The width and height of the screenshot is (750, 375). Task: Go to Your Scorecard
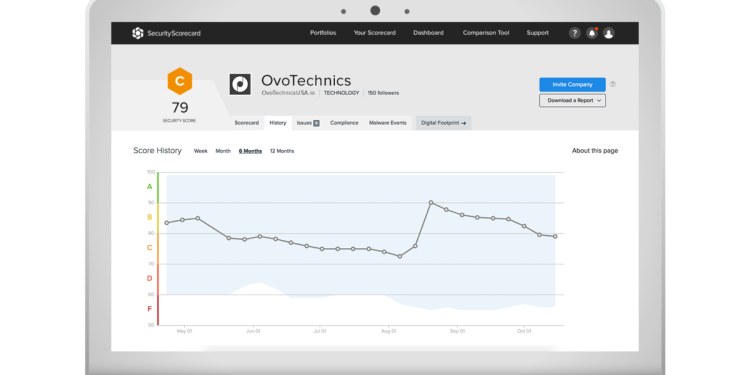coord(375,33)
